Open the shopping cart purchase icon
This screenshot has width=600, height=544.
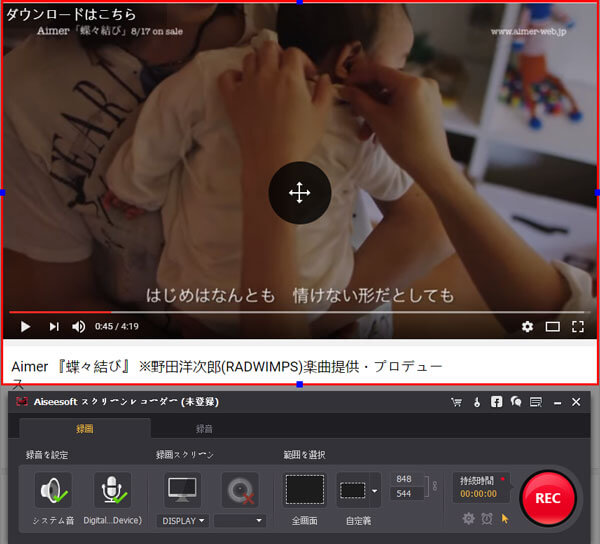pos(457,402)
